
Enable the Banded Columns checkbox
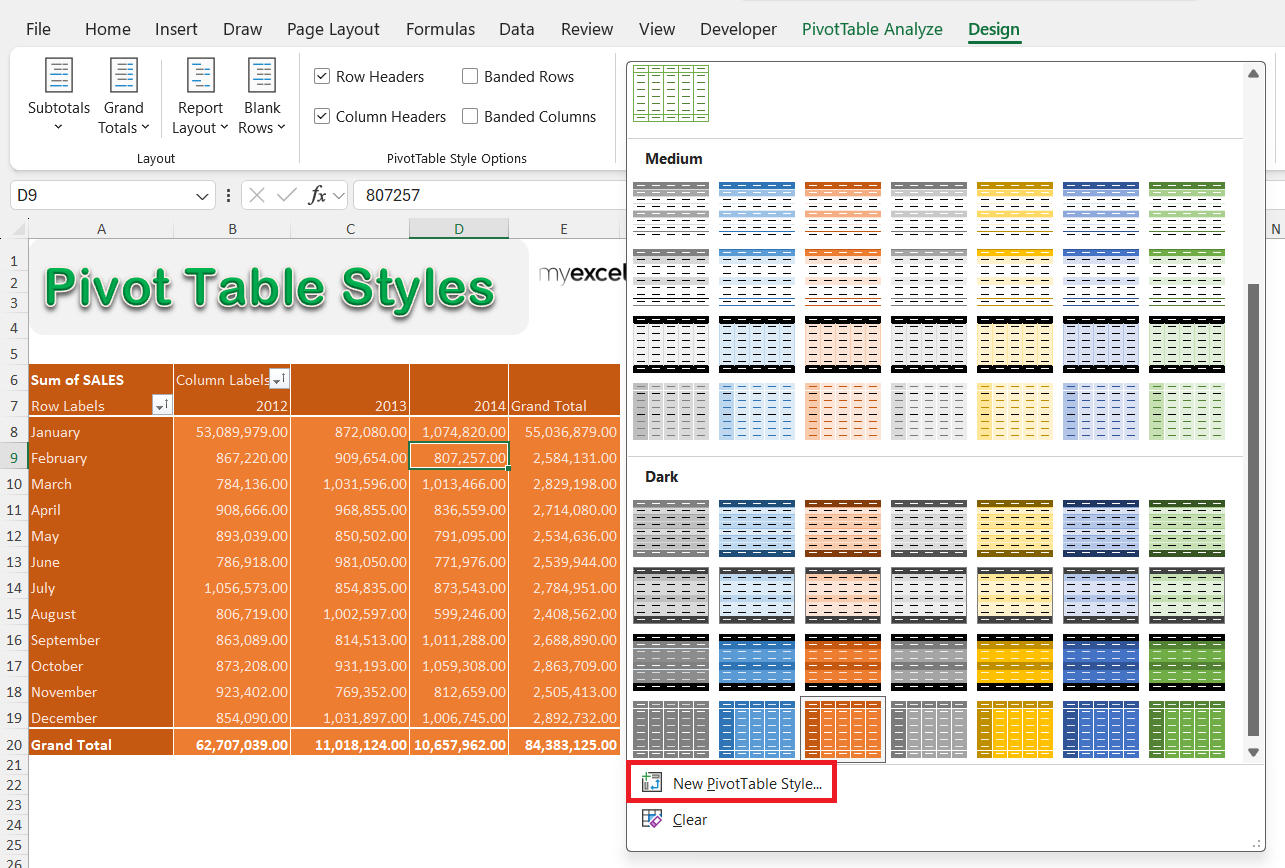coord(470,117)
